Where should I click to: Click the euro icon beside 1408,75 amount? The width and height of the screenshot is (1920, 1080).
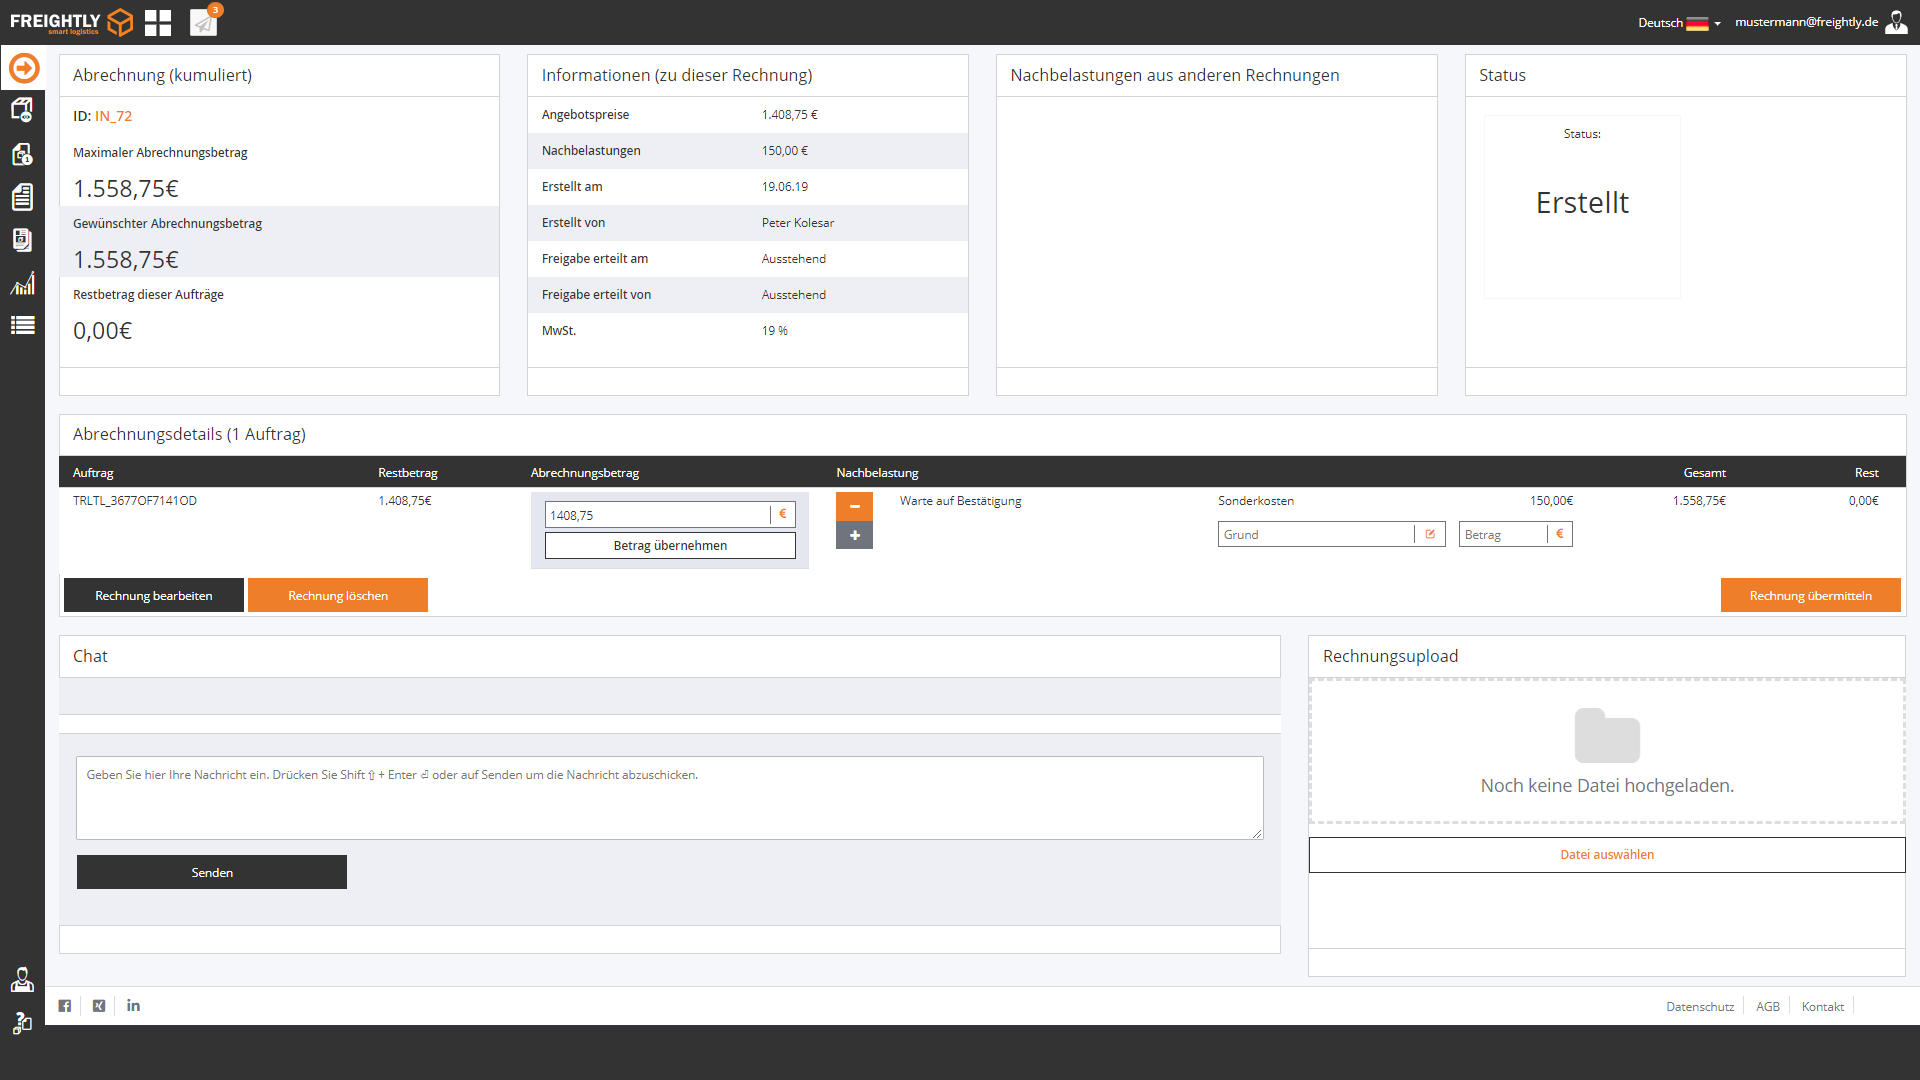782,514
